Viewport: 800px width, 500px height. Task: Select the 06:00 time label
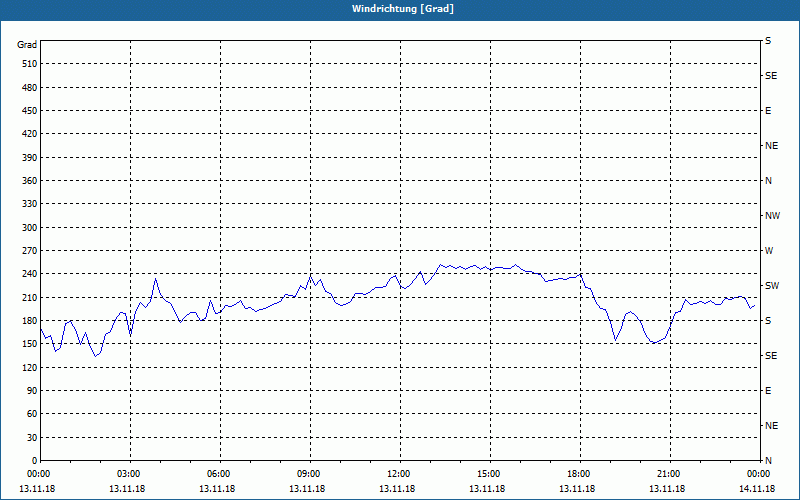[220, 474]
